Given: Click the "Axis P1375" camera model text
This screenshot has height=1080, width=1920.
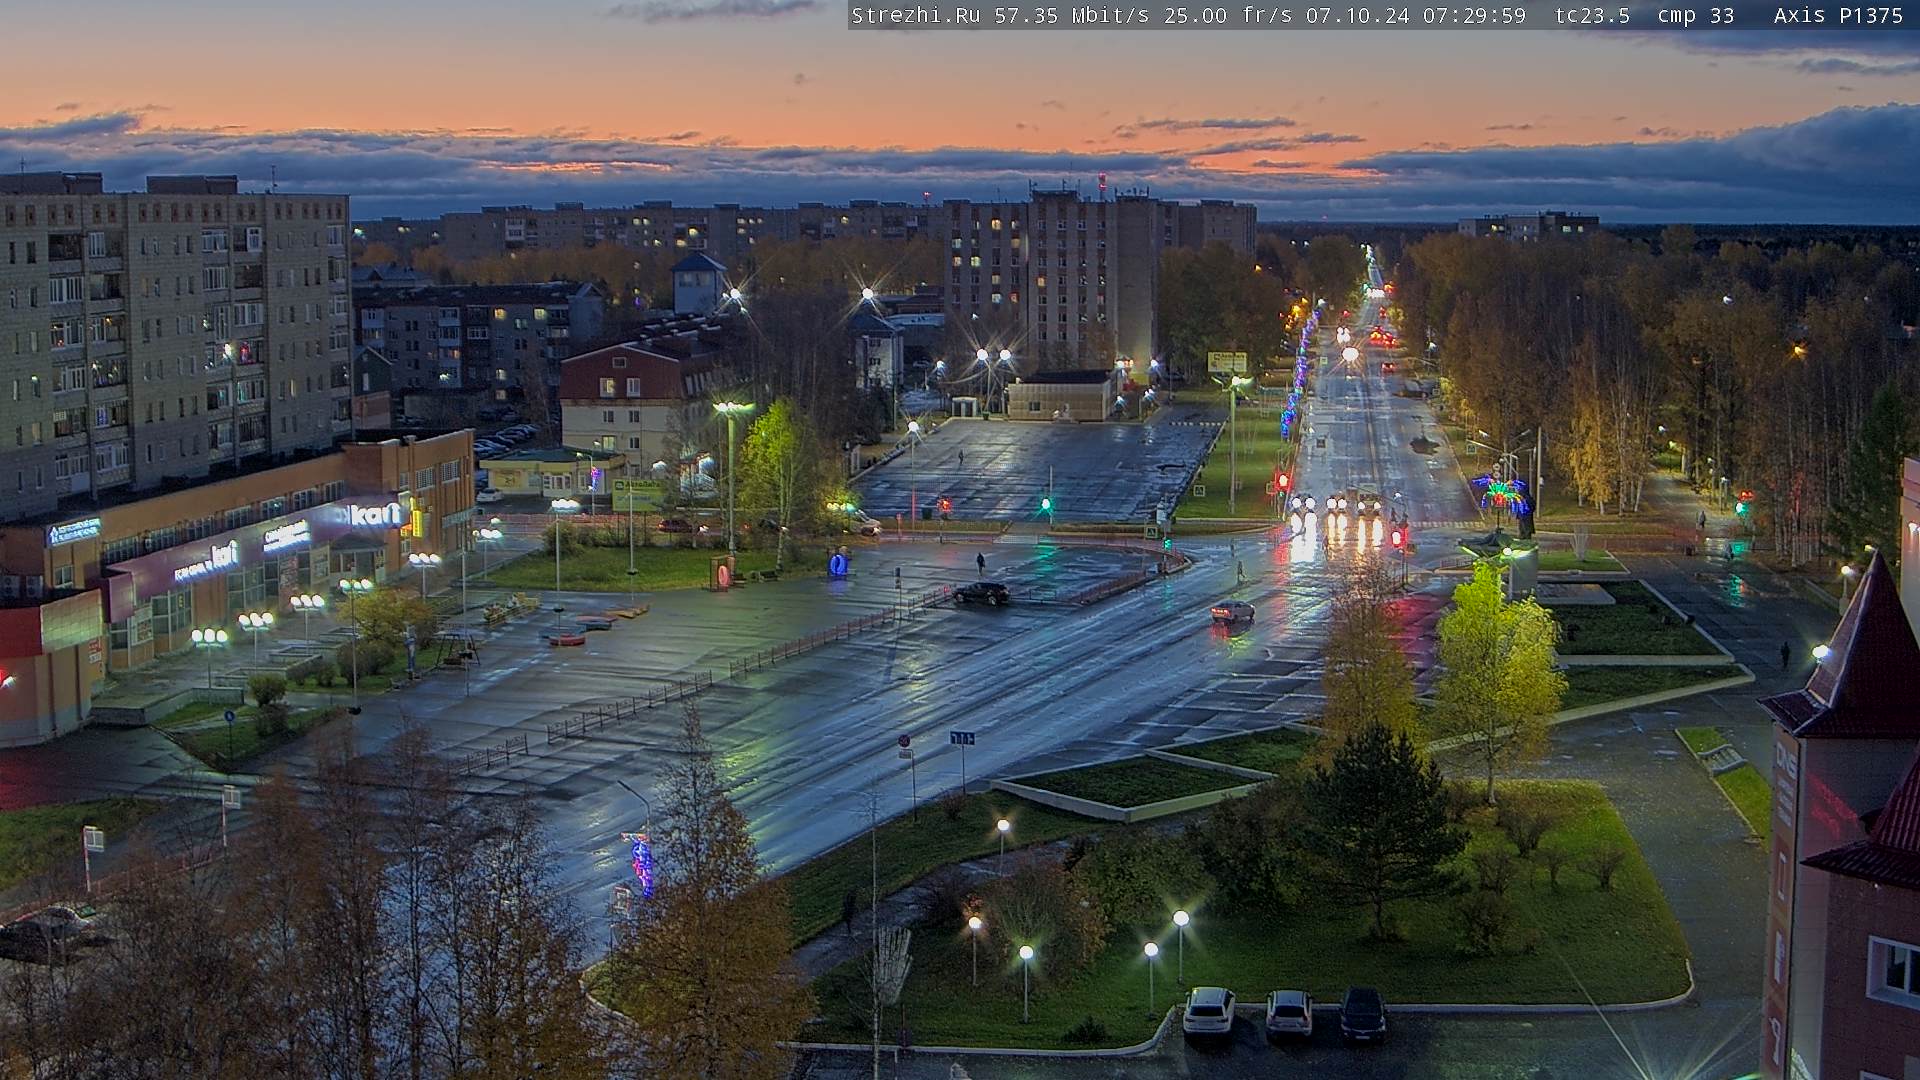Looking at the screenshot, I should pos(1839,16).
